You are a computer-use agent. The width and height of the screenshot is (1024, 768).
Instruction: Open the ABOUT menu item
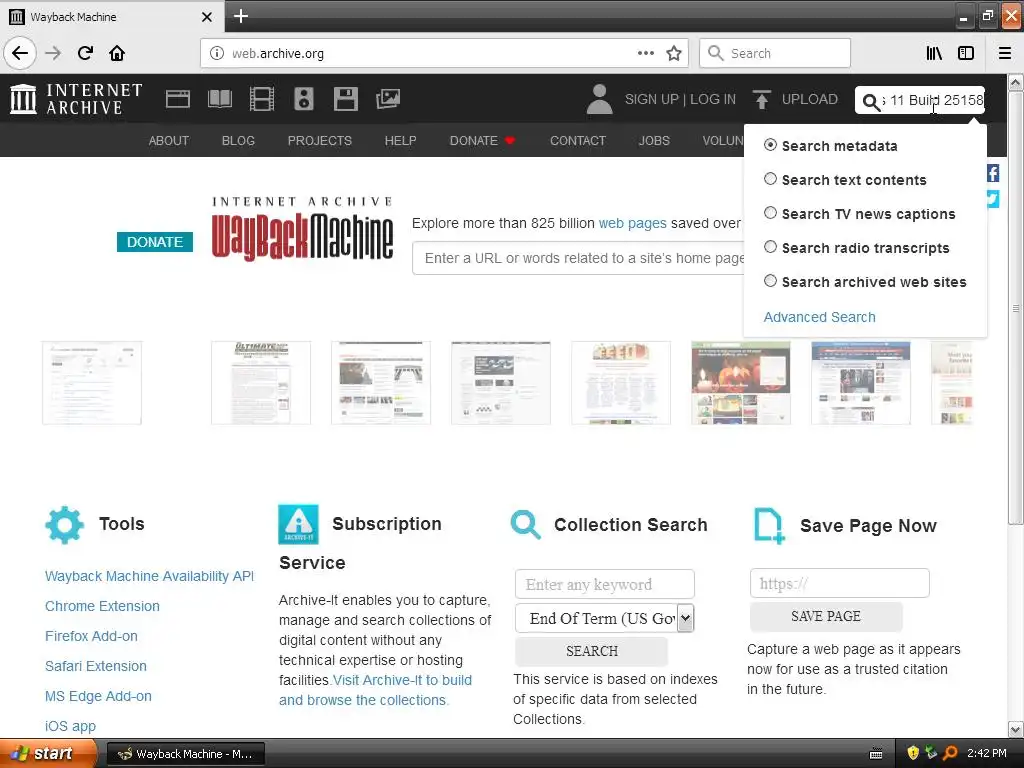pos(168,140)
